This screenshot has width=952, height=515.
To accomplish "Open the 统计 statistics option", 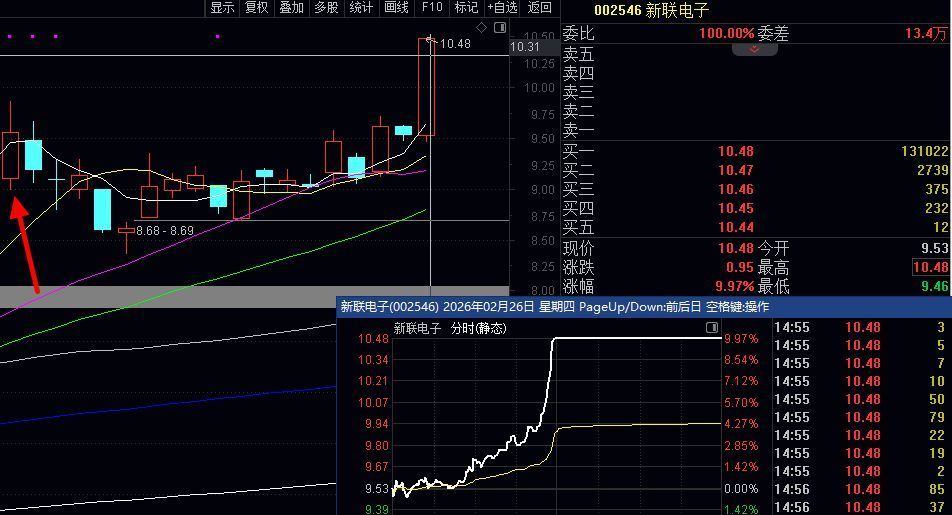I will [361, 7].
